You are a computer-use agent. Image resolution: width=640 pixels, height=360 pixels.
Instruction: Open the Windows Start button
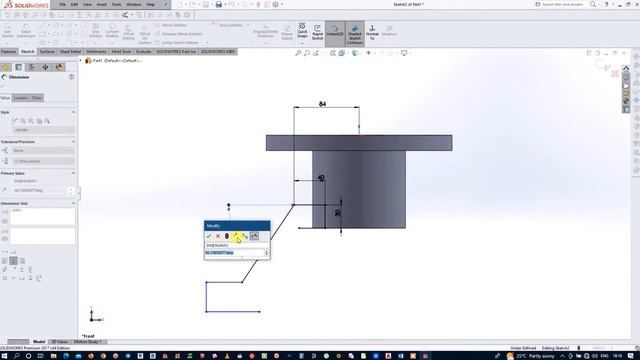4,356
